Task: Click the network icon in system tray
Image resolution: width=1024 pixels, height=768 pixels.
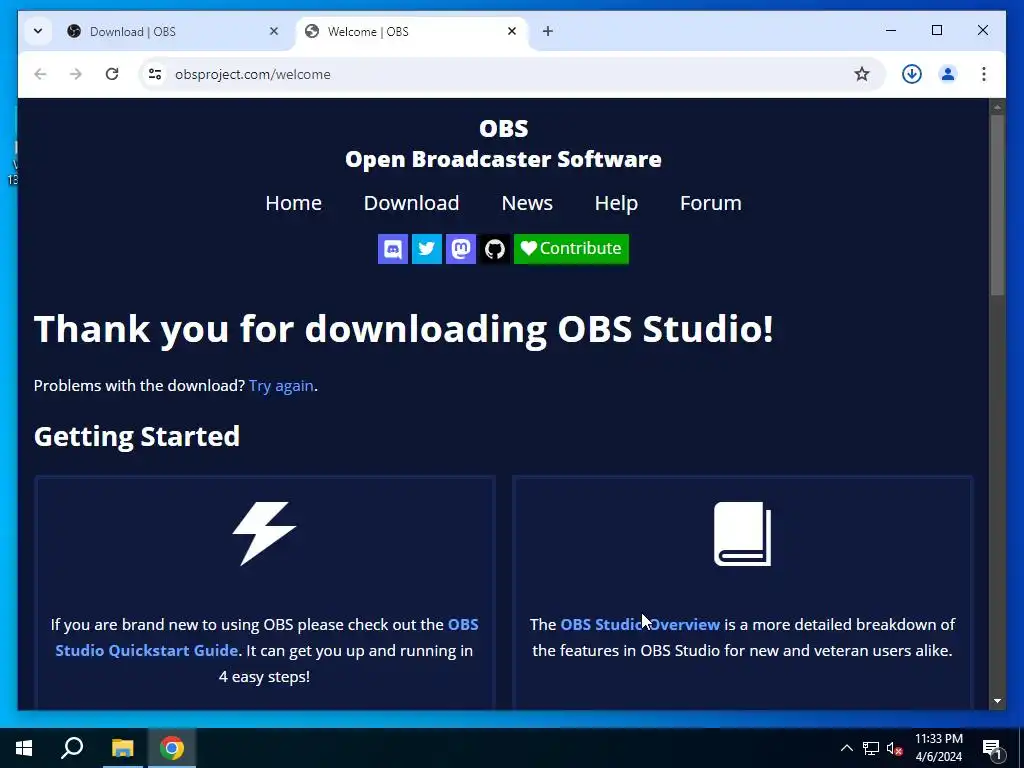Action: tap(871, 748)
